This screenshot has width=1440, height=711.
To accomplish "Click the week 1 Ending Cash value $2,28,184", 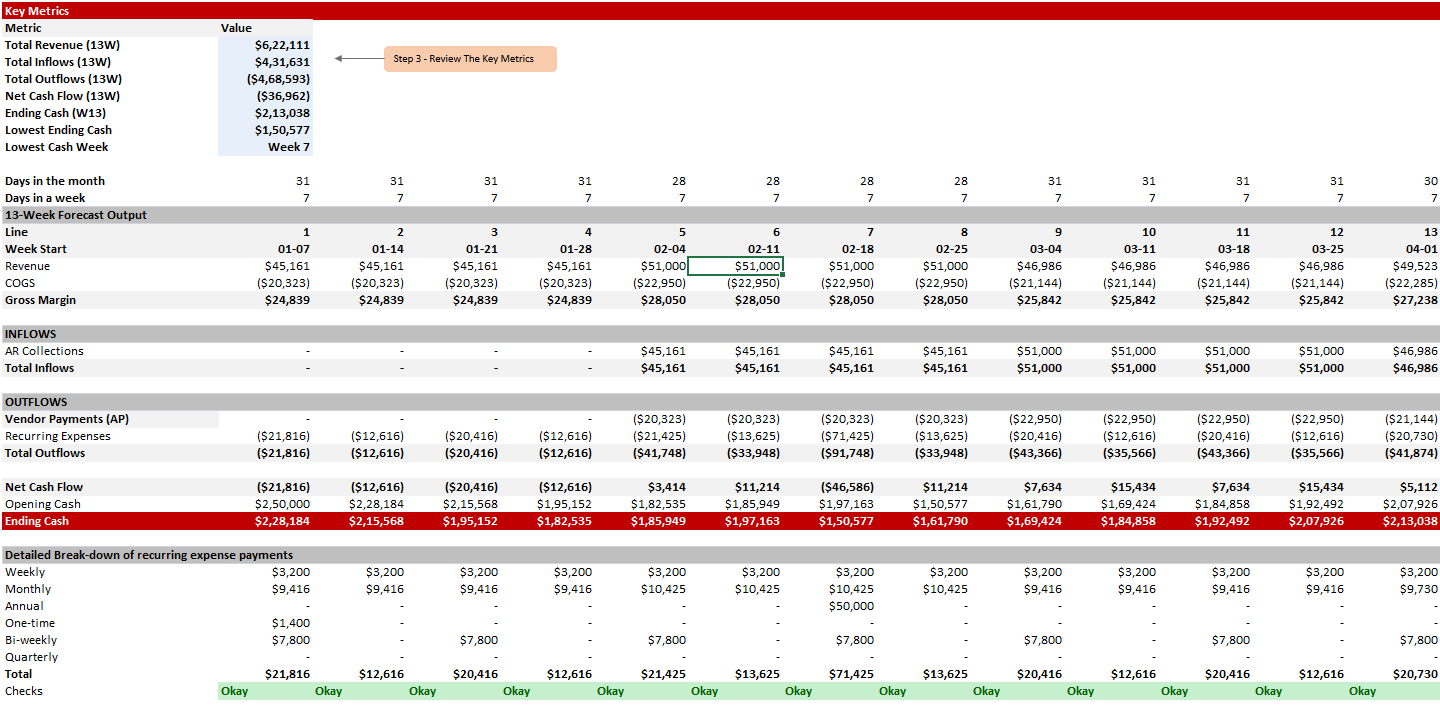I will (x=282, y=521).
